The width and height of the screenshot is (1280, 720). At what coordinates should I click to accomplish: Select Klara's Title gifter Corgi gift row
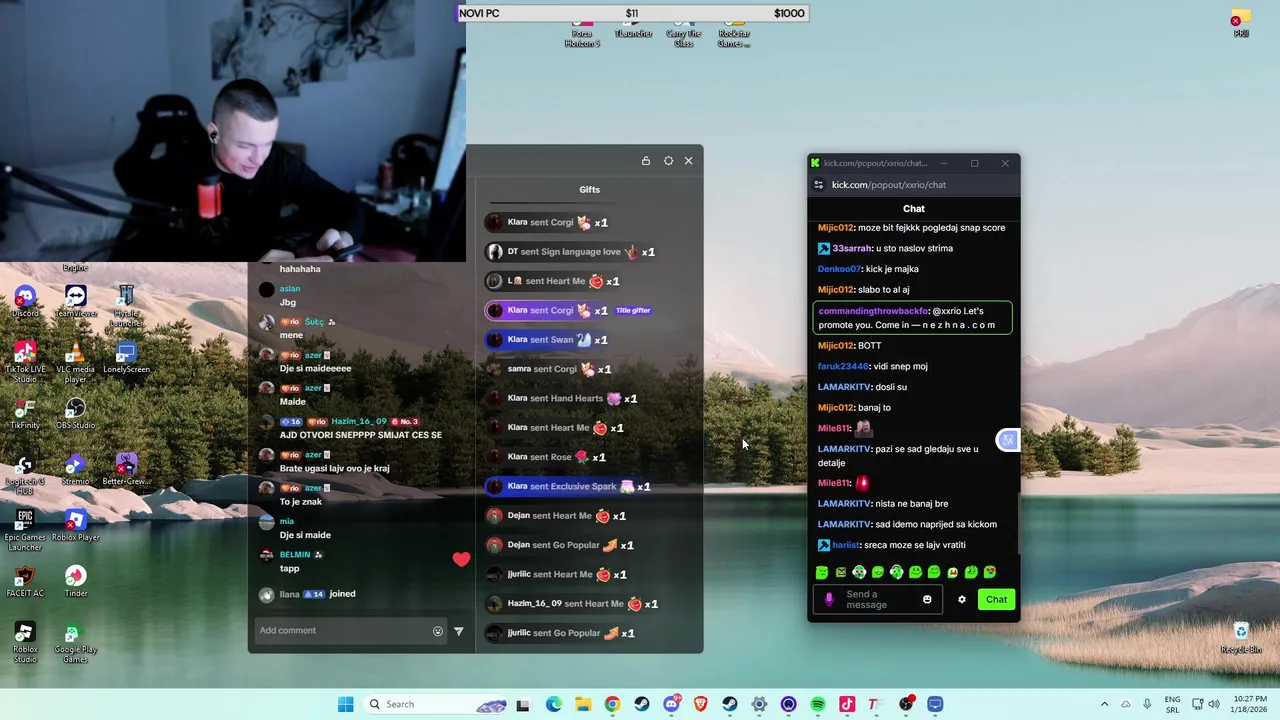[569, 310]
